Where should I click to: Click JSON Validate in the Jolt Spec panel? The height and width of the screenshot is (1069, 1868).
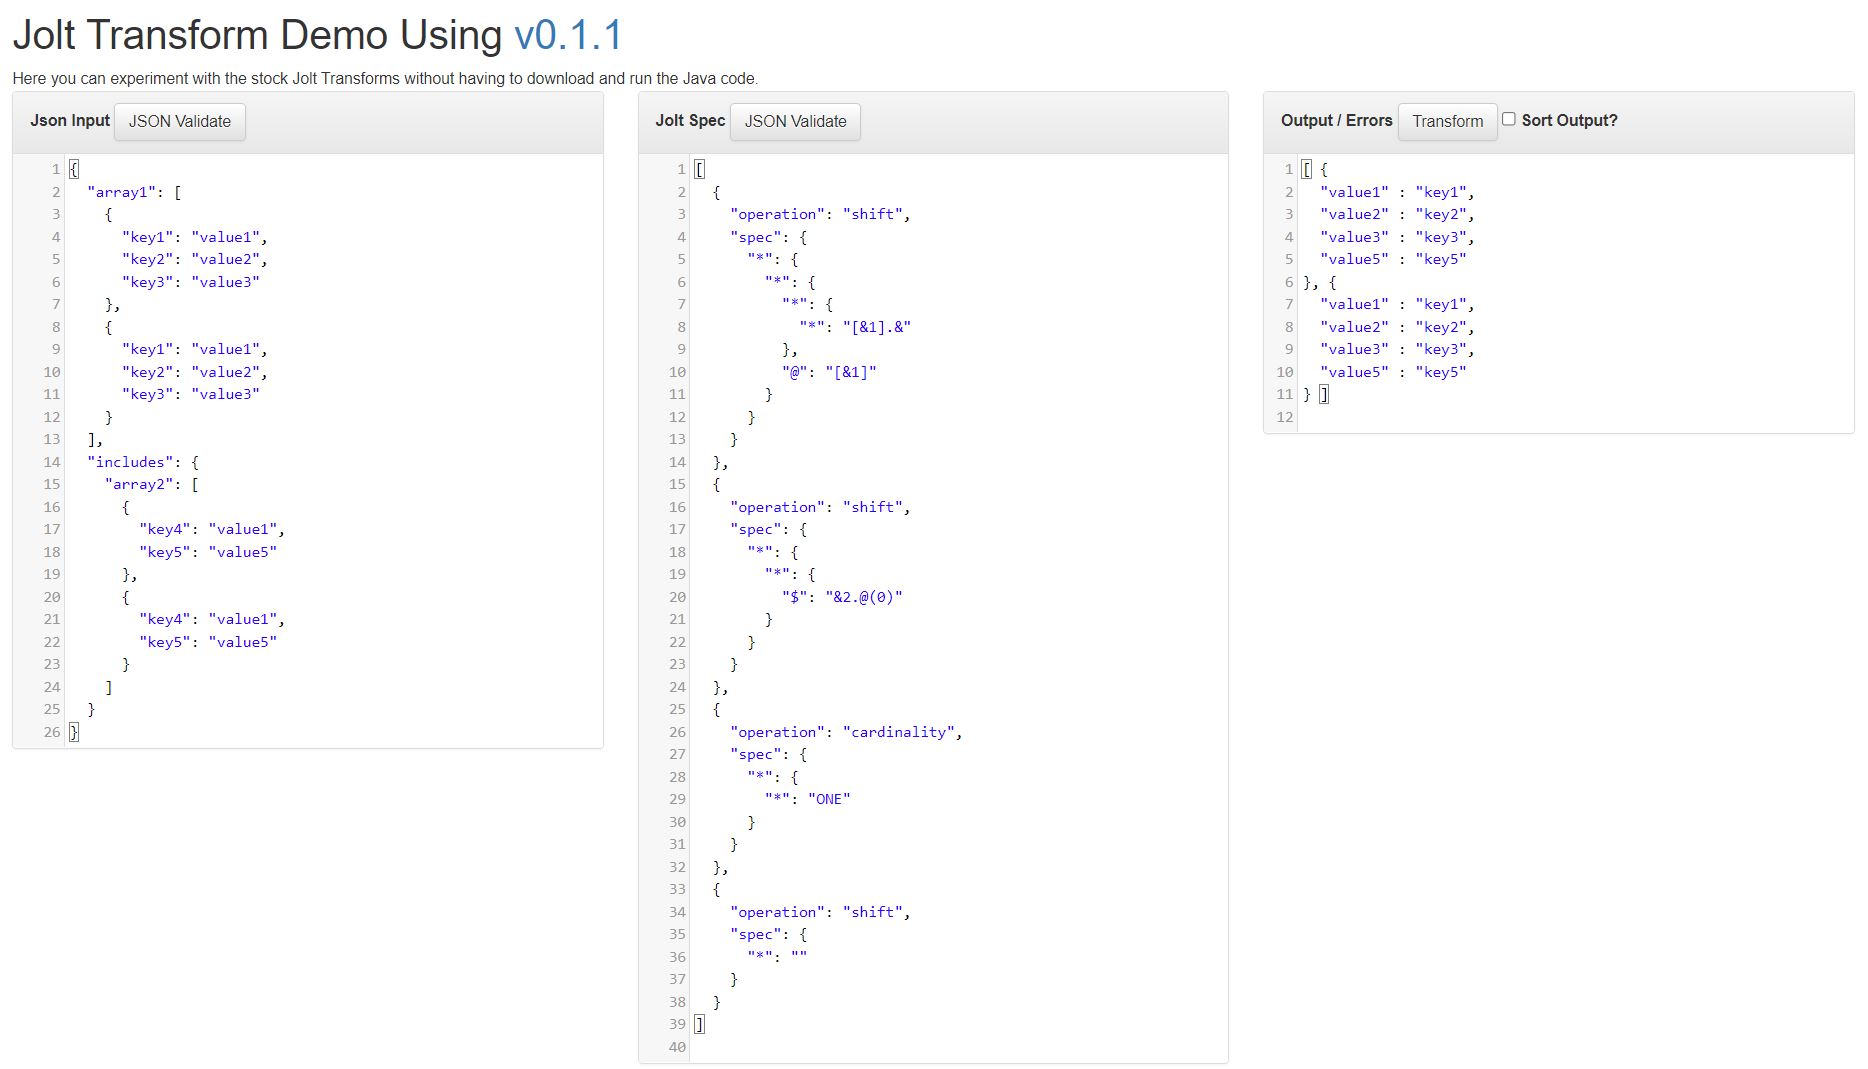click(795, 121)
